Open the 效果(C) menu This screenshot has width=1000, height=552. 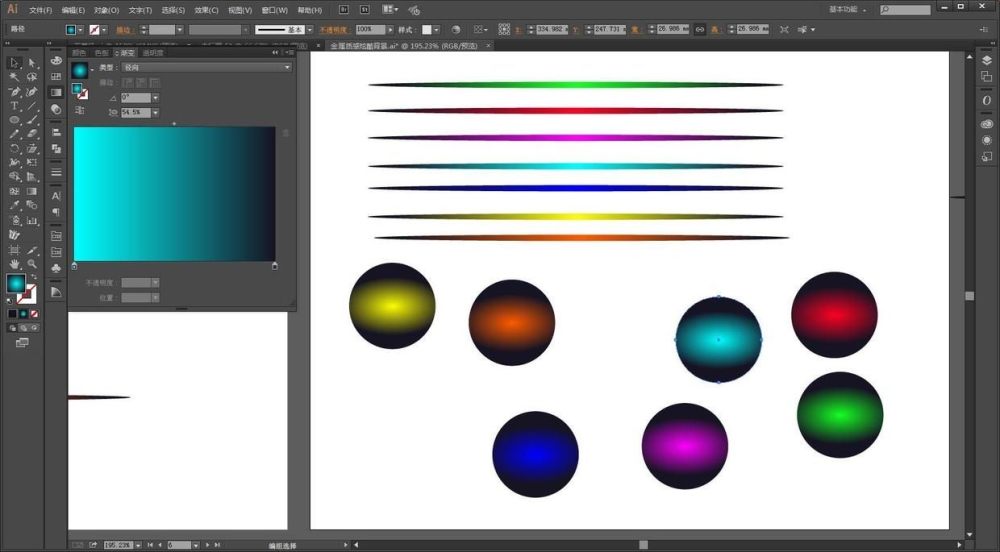[x=207, y=10]
